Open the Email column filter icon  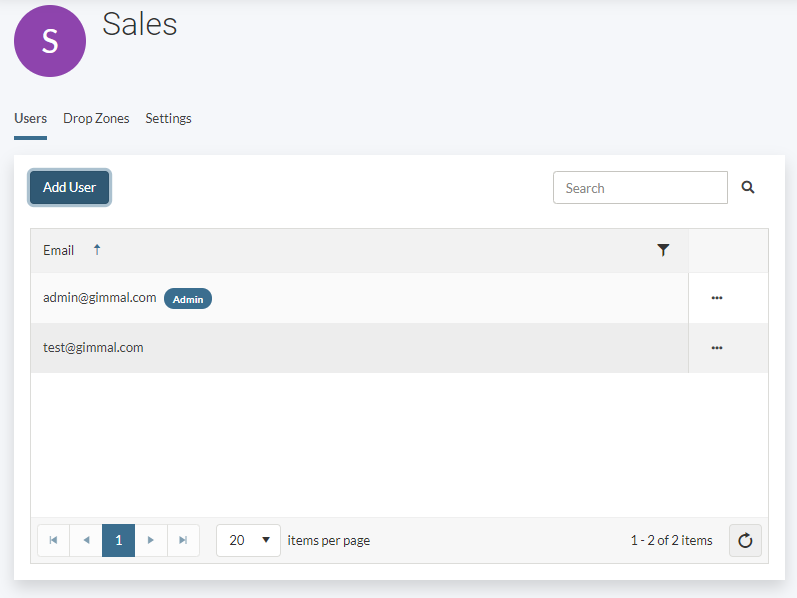pyautogui.click(x=663, y=250)
